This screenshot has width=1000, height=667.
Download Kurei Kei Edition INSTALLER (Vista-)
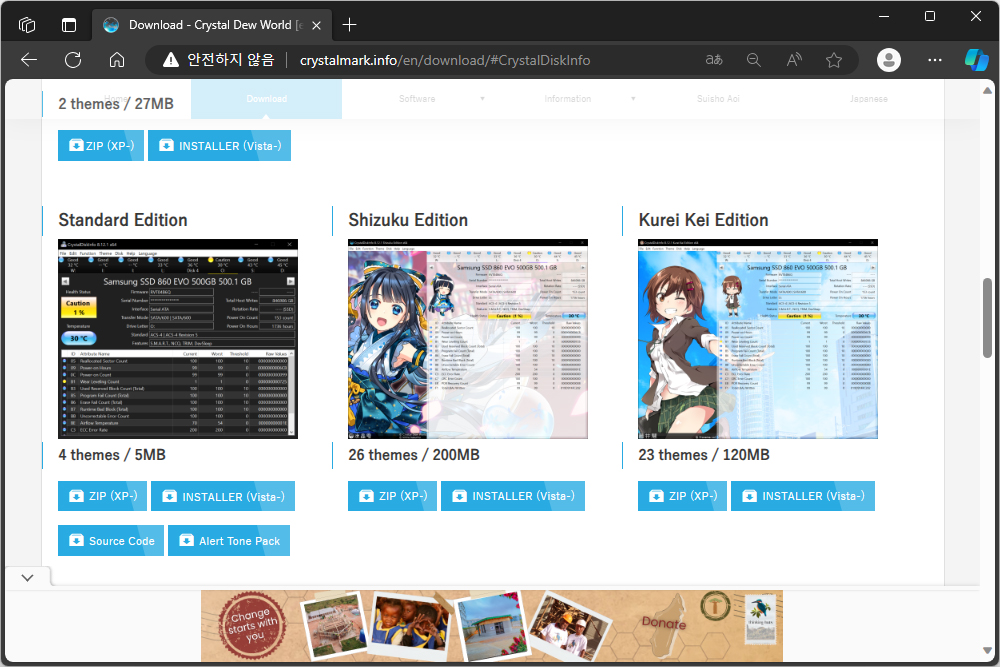point(803,496)
